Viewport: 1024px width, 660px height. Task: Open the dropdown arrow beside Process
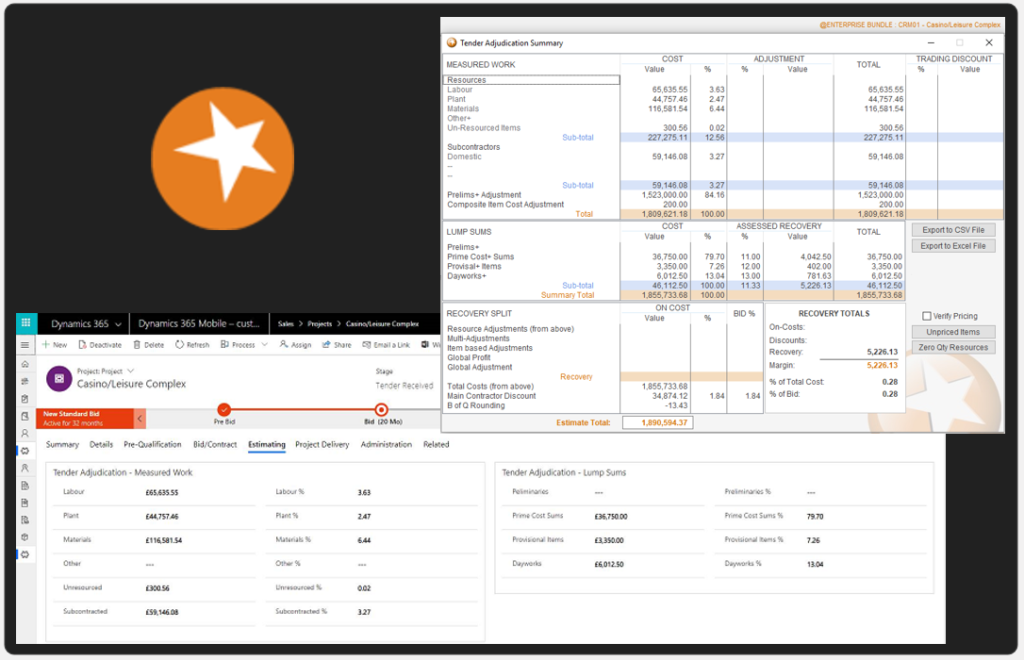pyautogui.click(x=264, y=345)
